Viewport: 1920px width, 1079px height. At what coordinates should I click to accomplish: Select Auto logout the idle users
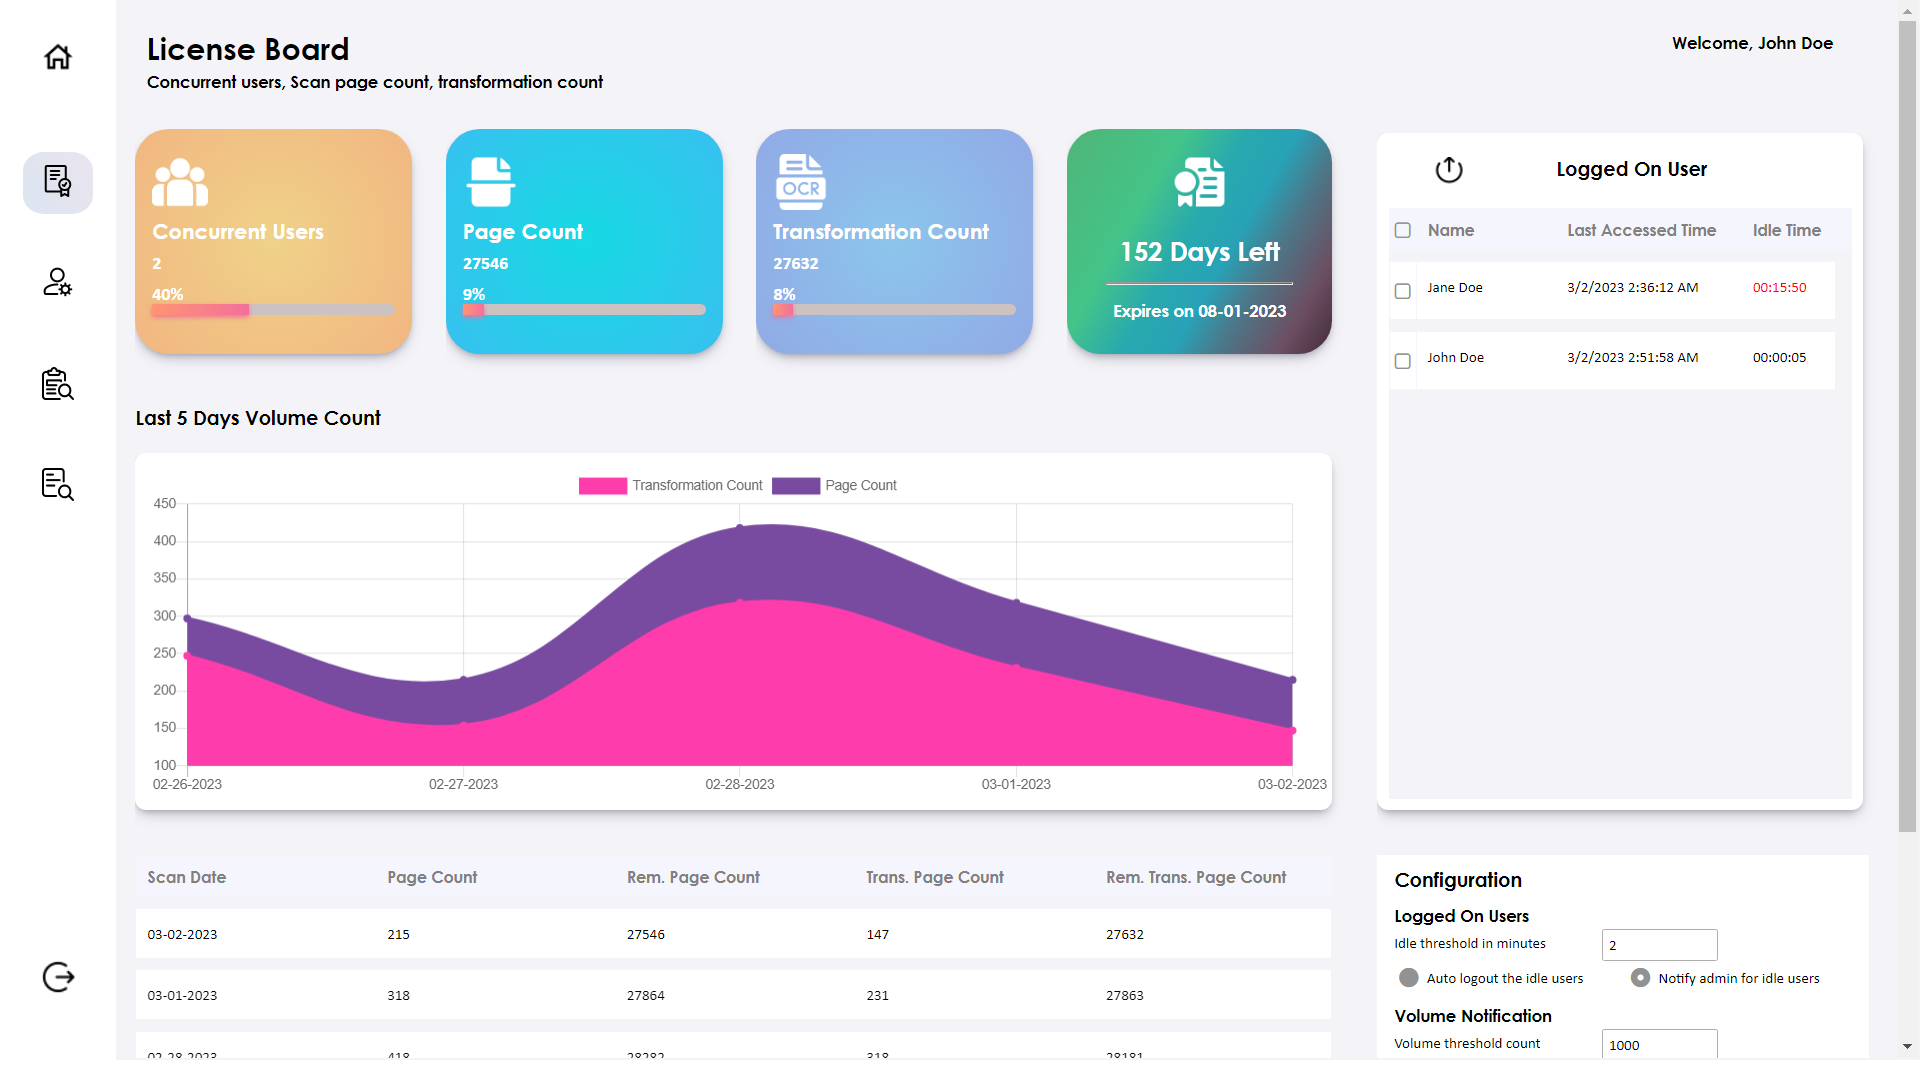pos(1409,978)
